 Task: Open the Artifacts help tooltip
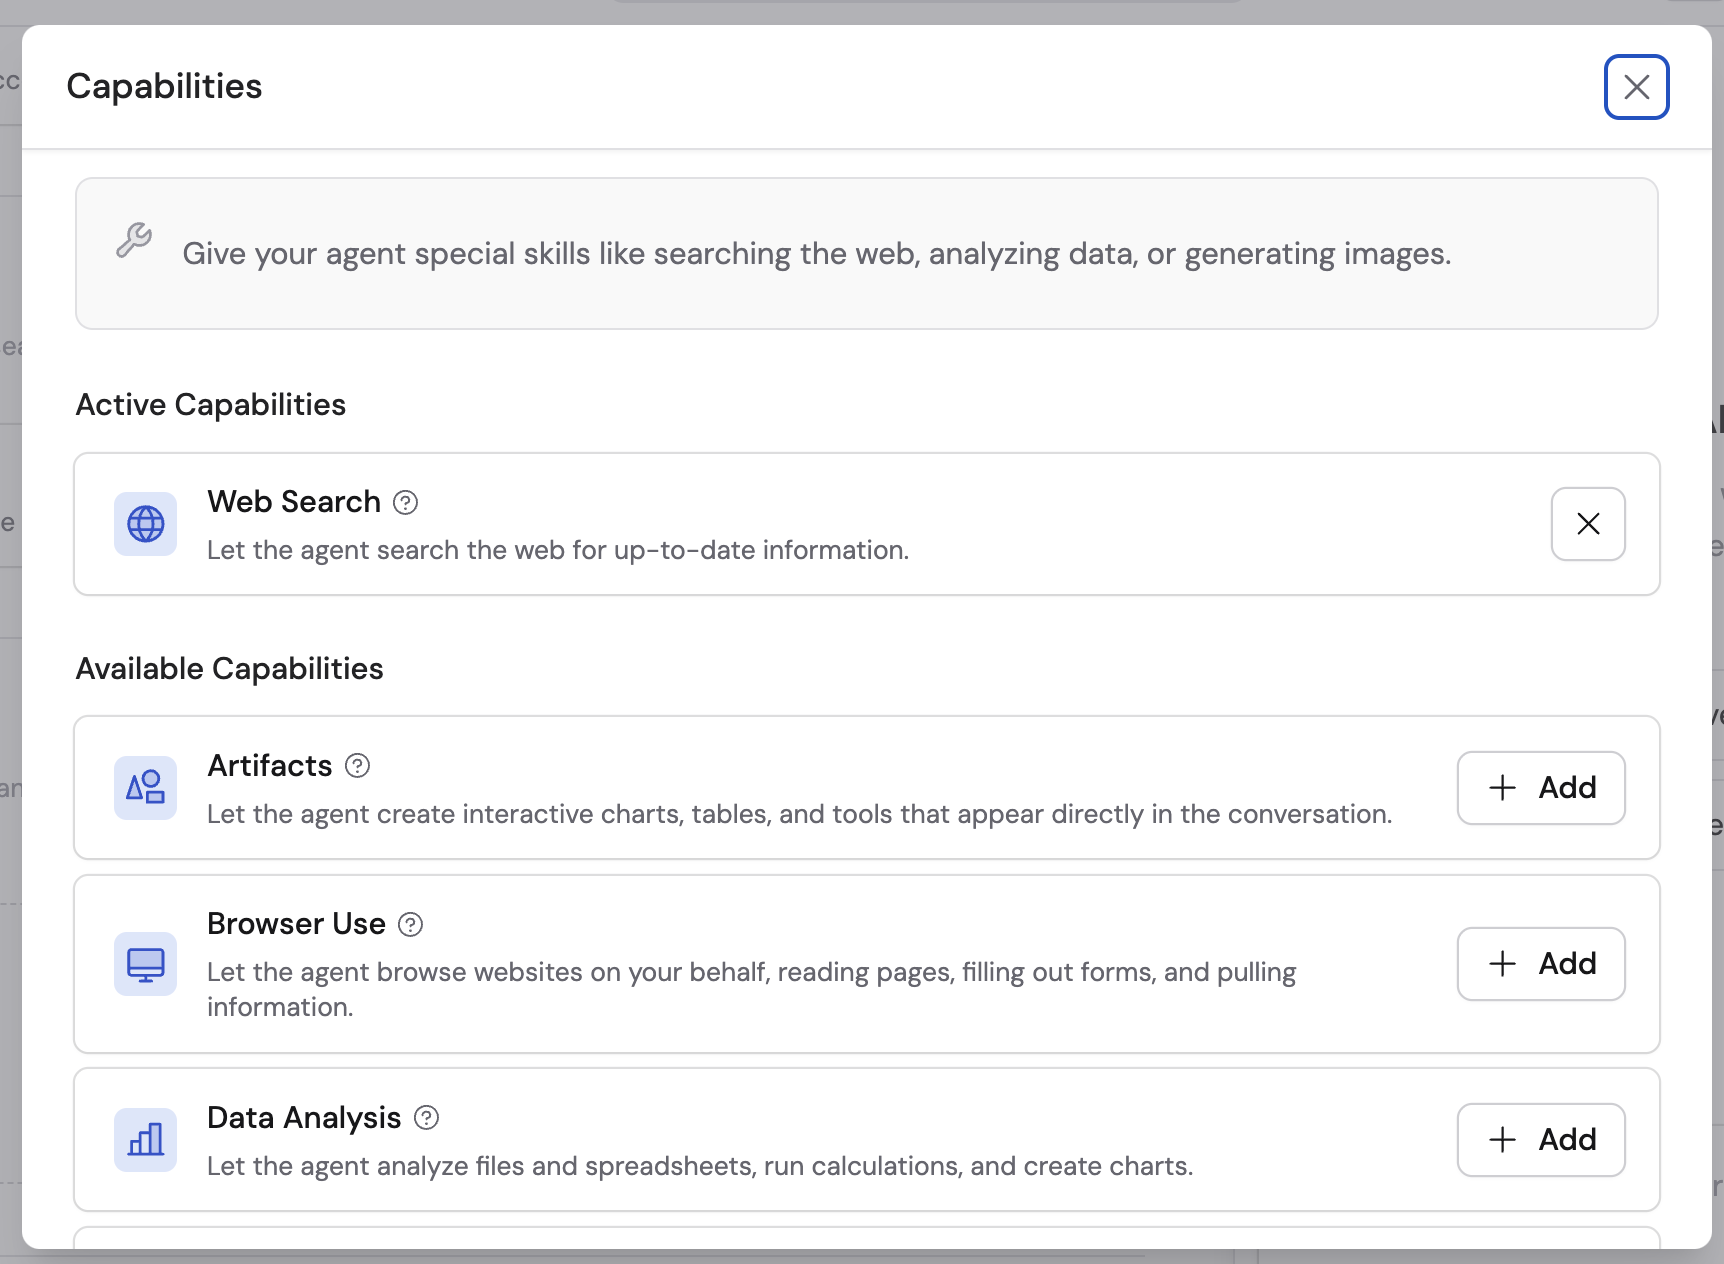(x=356, y=766)
